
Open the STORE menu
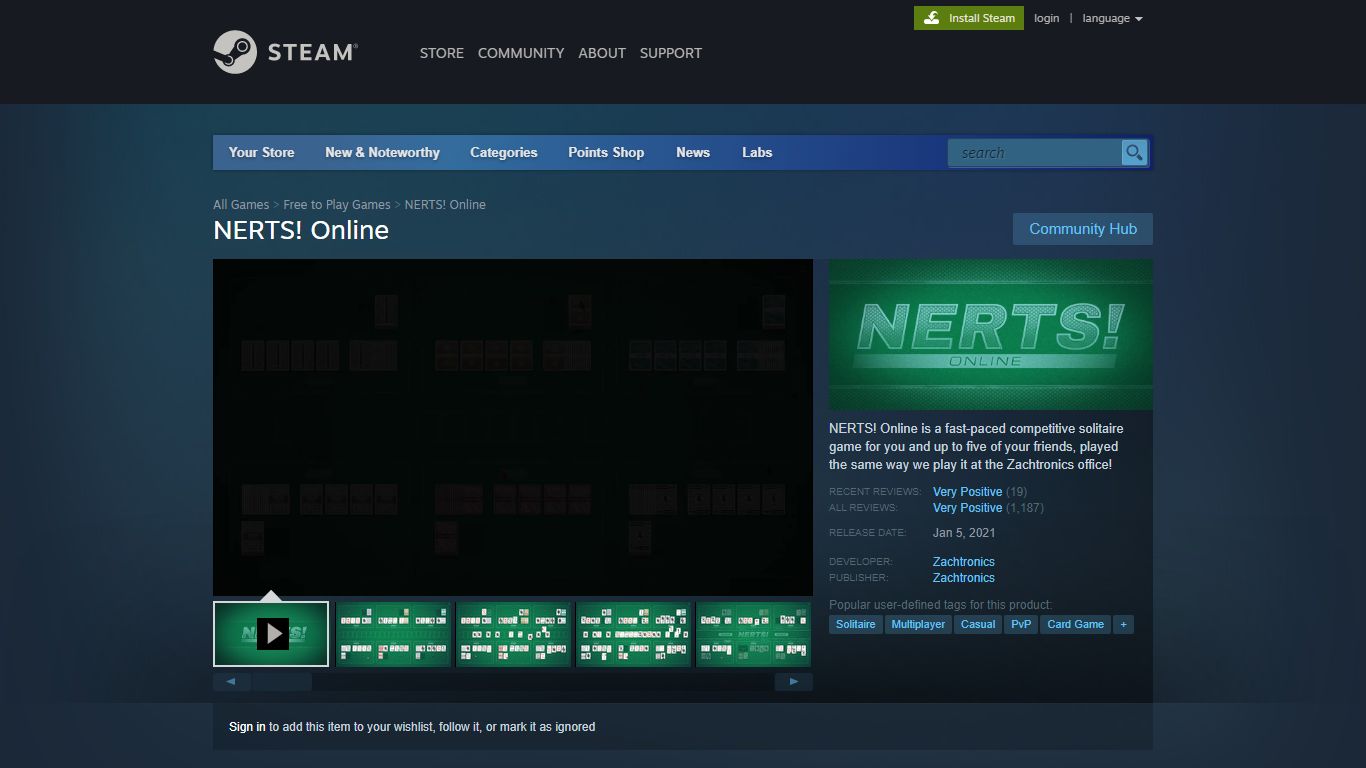442,53
